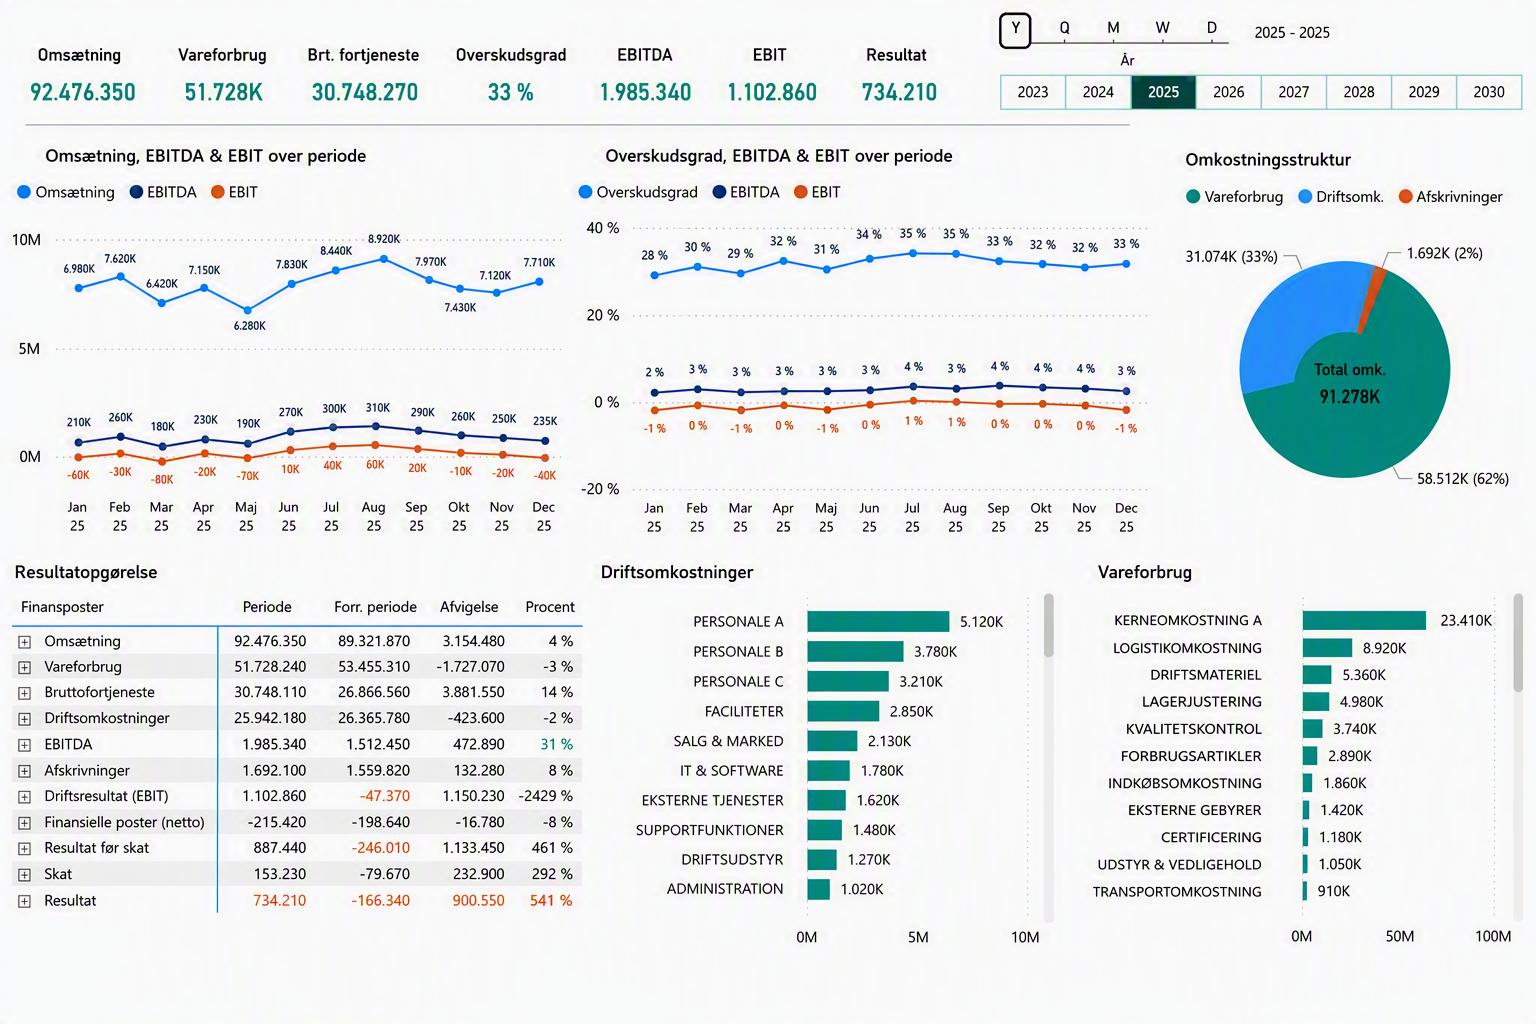Select the LAGERJUSTERING bar
The height and width of the screenshot is (1024, 1536).
click(x=1316, y=702)
